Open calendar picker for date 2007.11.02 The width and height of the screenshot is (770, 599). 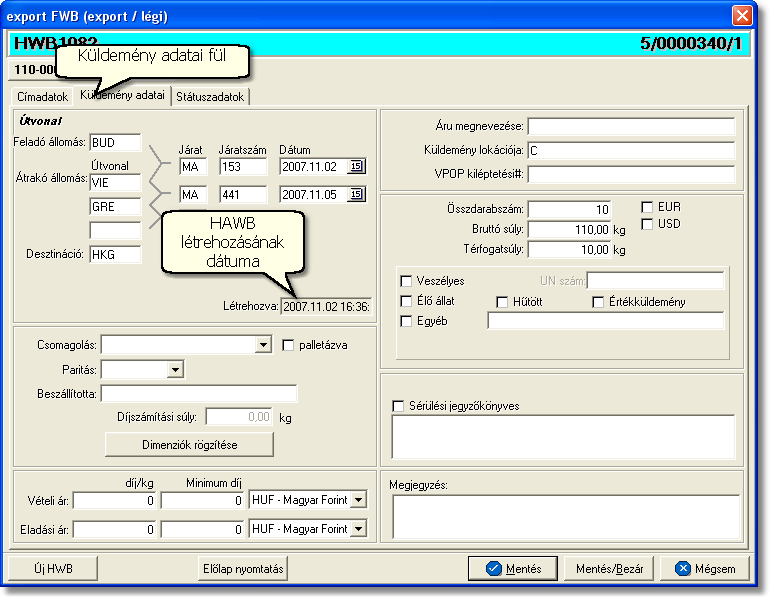pyautogui.click(x=356, y=166)
